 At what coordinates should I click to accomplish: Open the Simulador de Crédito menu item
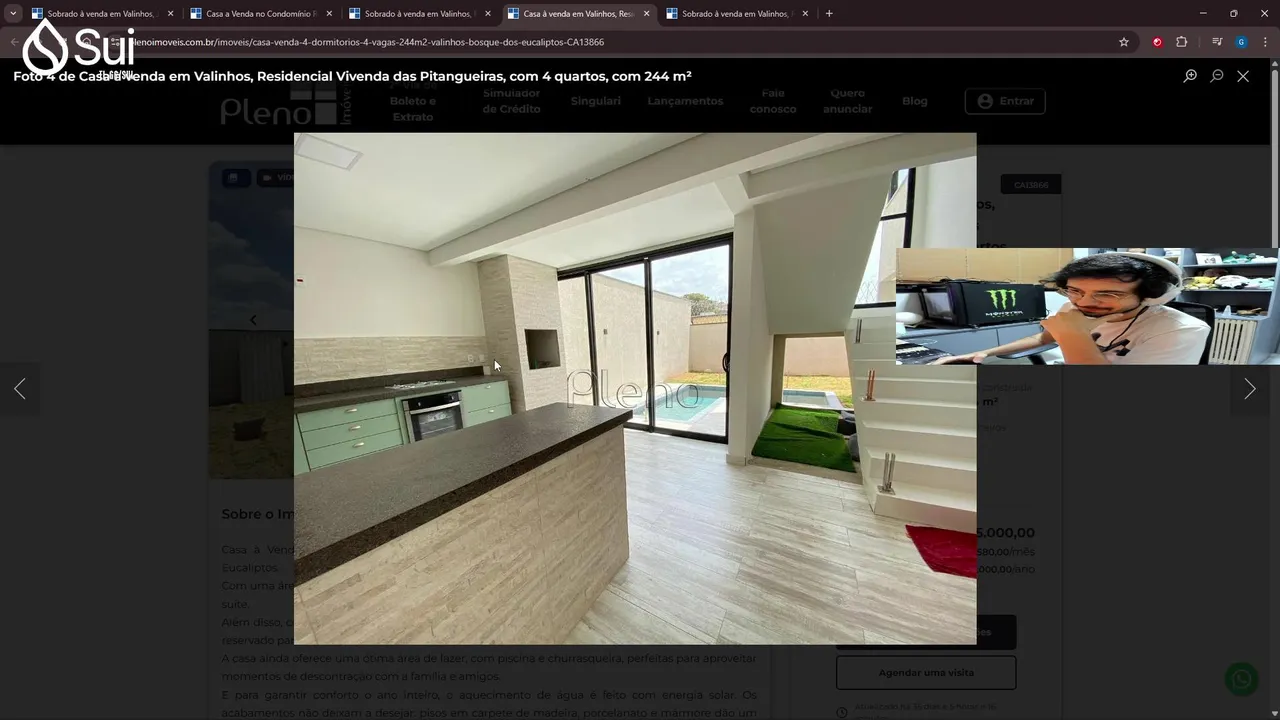pyautogui.click(x=511, y=101)
